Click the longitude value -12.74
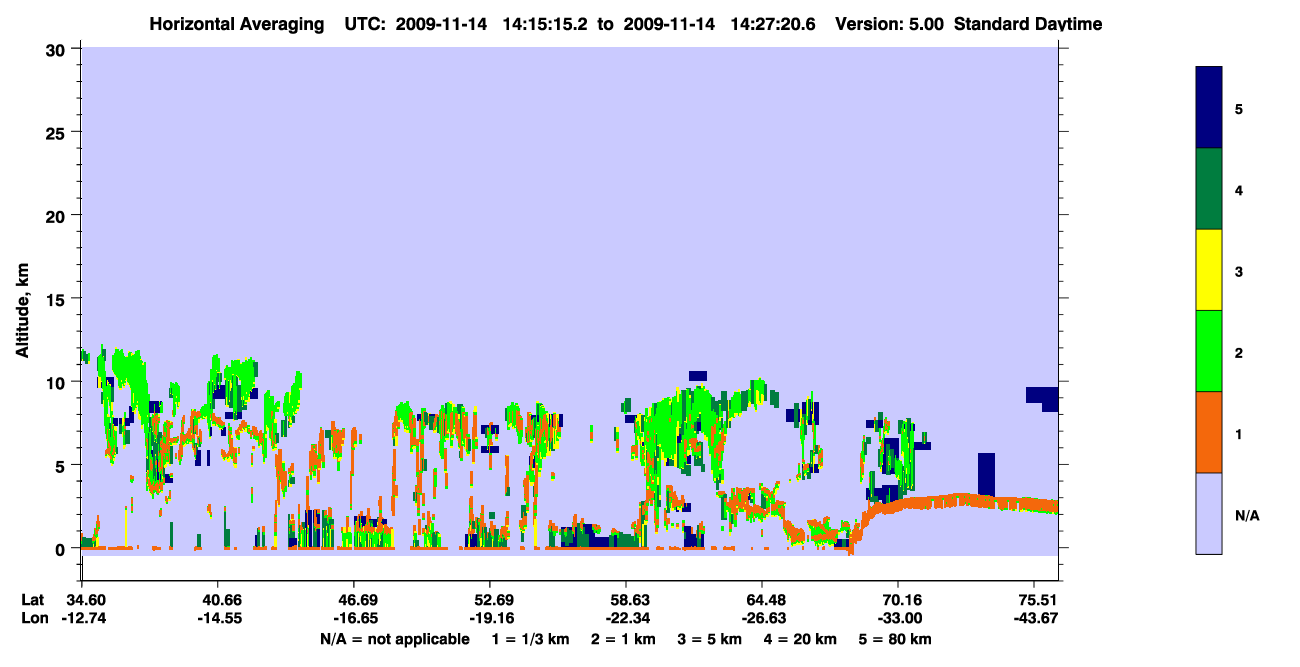Viewport: 1300px width, 667px height. pos(82,619)
